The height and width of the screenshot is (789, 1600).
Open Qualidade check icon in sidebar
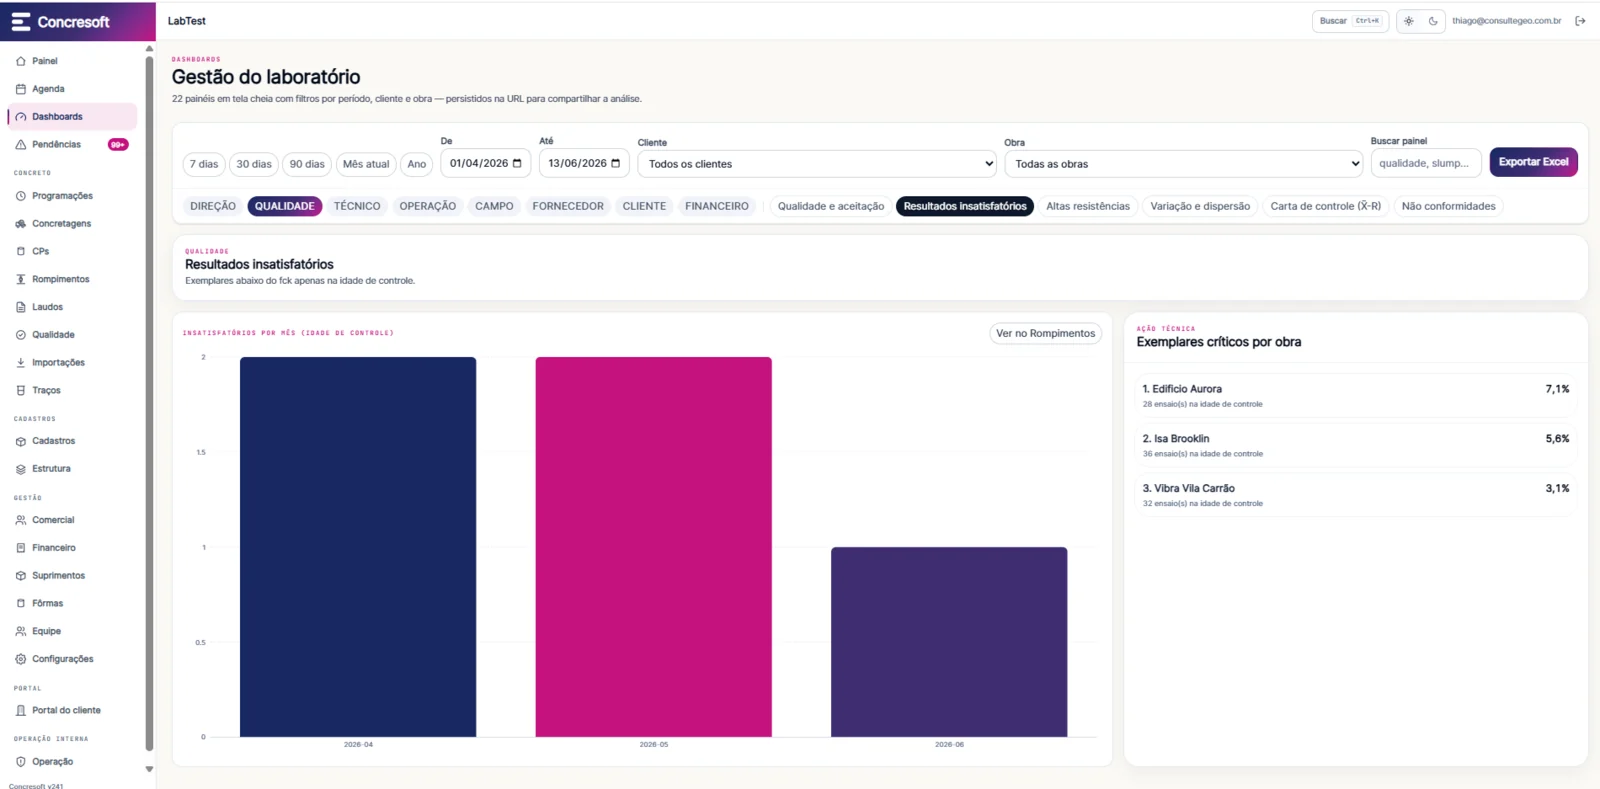[20, 335]
